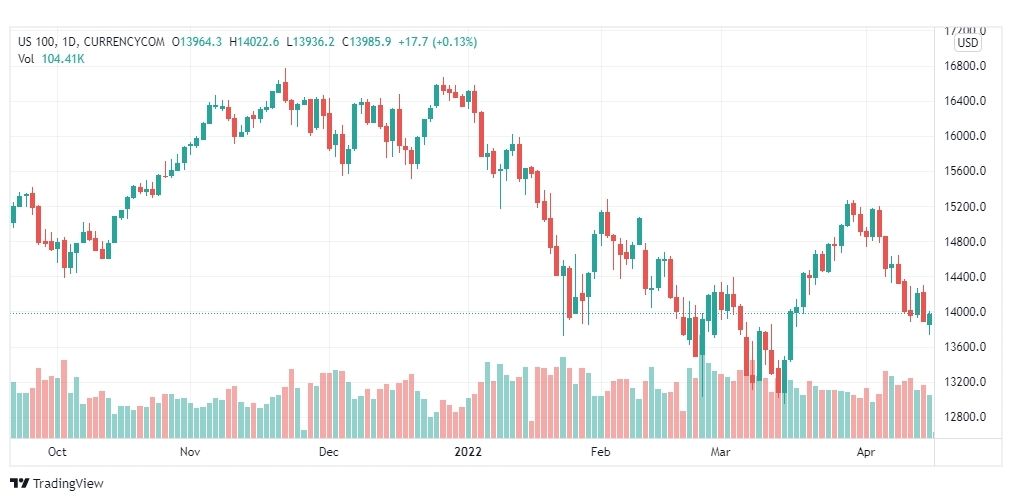Click the Feb label on time axis
This screenshot has height=501, width=1012.
(x=600, y=451)
